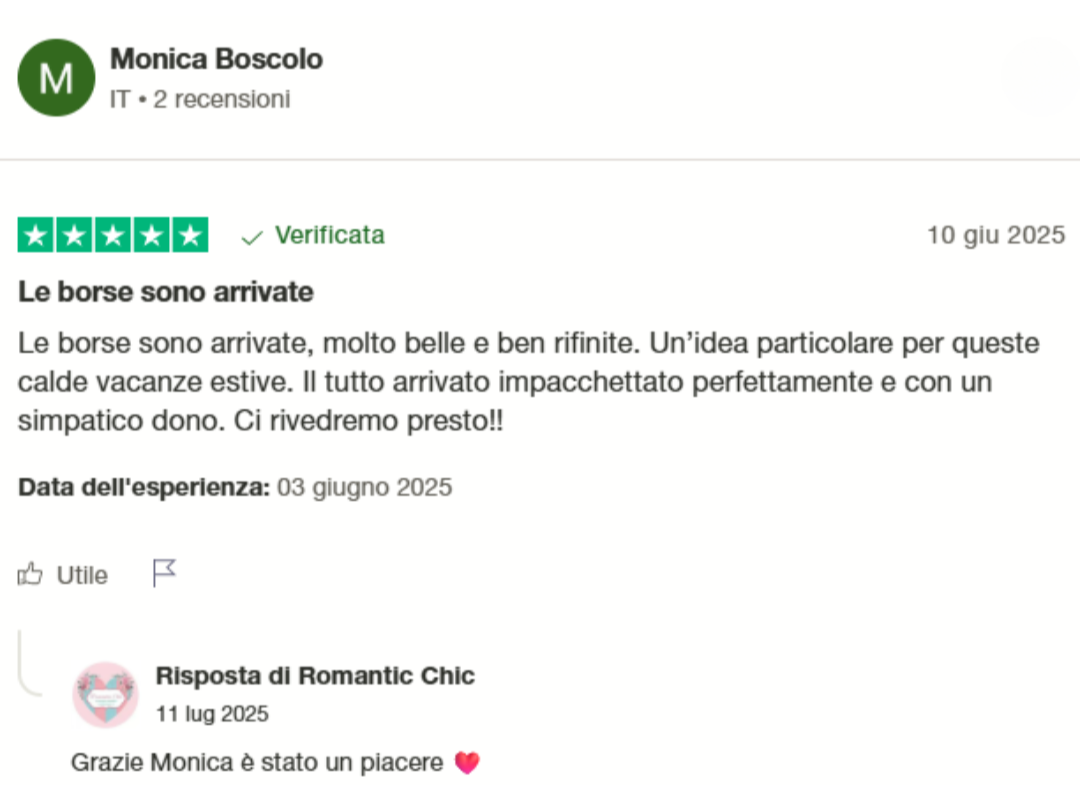The height and width of the screenshot is (796, 1080).
Task: Open Monica Boscolo's profile name
Action: [x=216, y=59]
